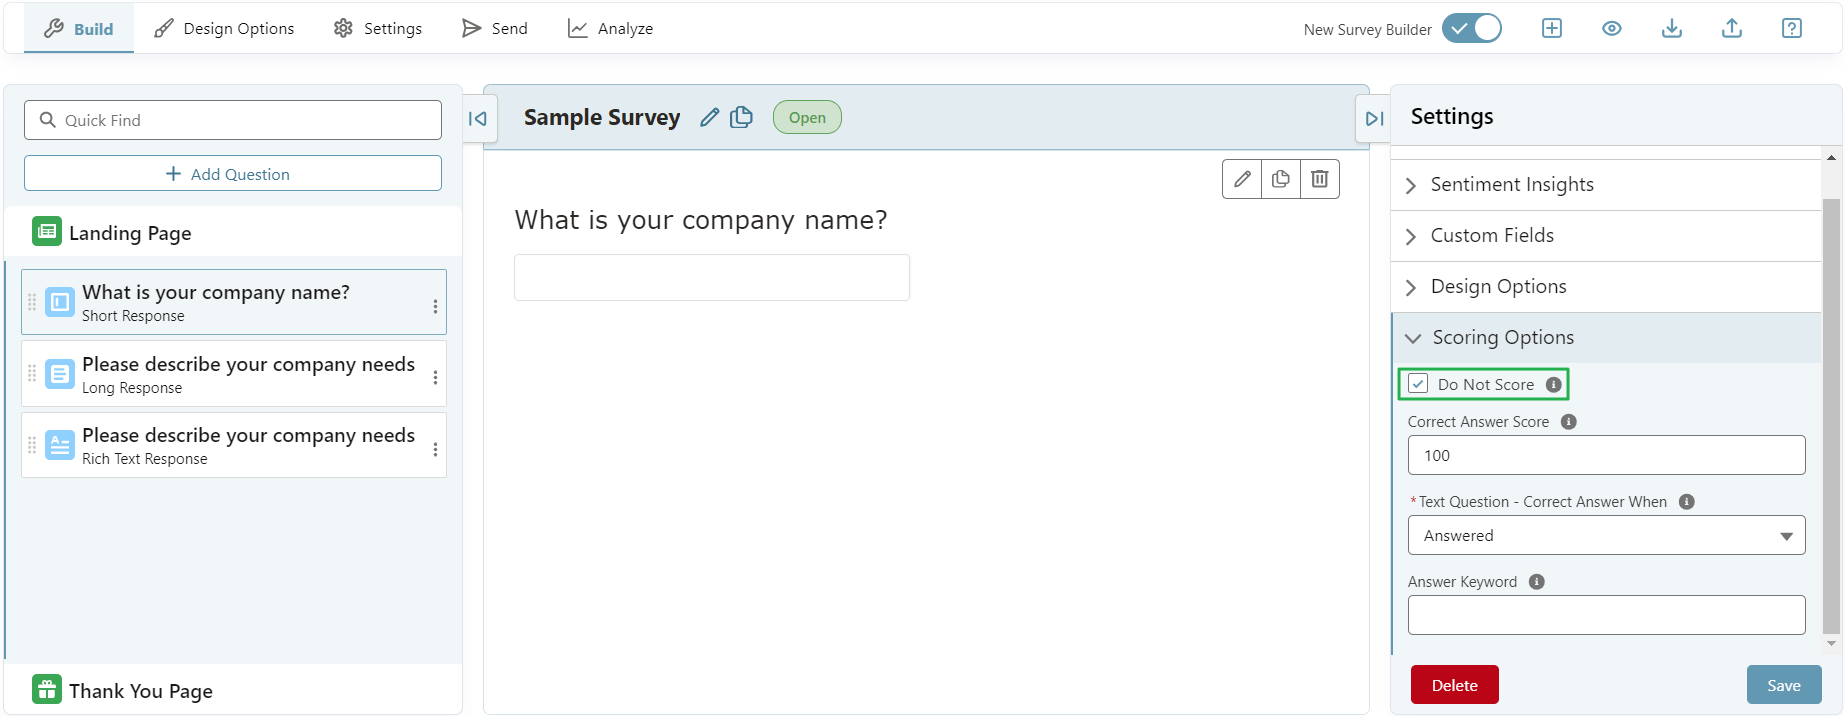The width and height of the screenshot is (1845, 716).
Task: Delete the question with the trash icon
Action: 1319,178
